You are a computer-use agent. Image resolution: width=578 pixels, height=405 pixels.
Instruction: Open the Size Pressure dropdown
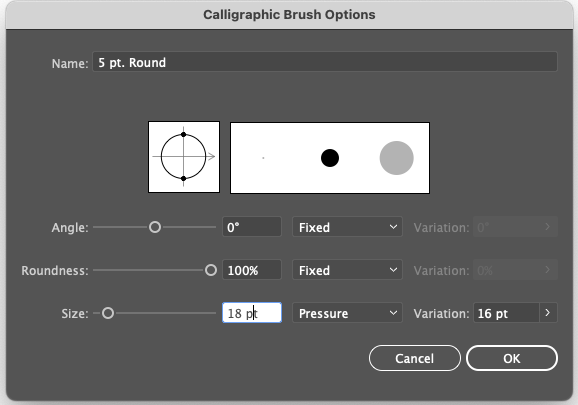[347, 313]
